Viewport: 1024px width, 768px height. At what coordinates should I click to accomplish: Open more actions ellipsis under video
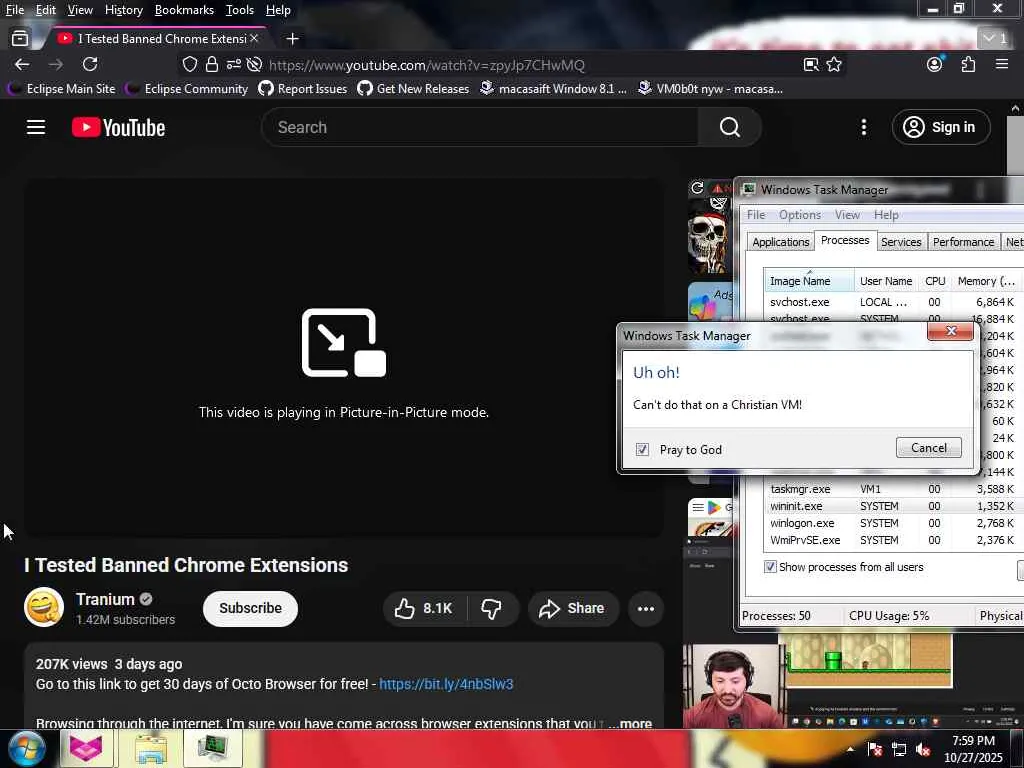point(646,609)
